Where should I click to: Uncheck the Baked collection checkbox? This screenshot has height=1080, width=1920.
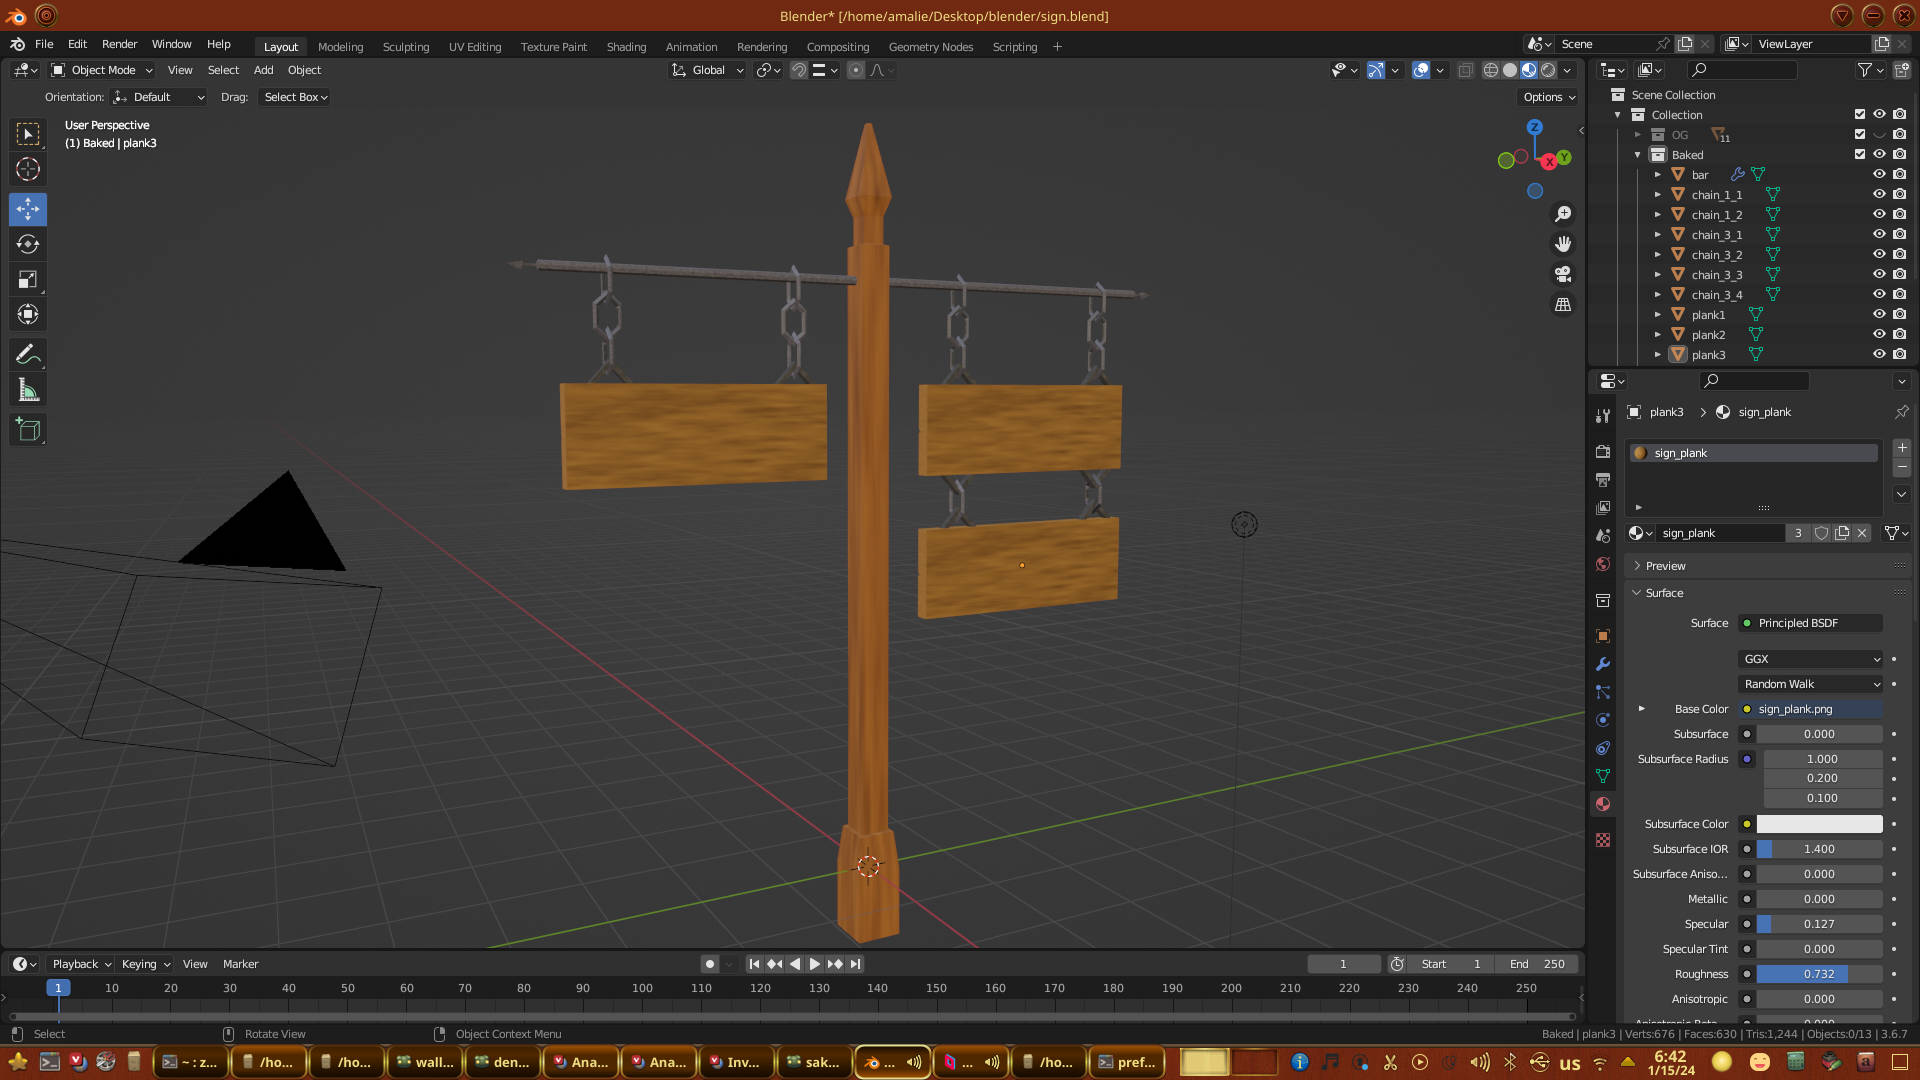1860,154
